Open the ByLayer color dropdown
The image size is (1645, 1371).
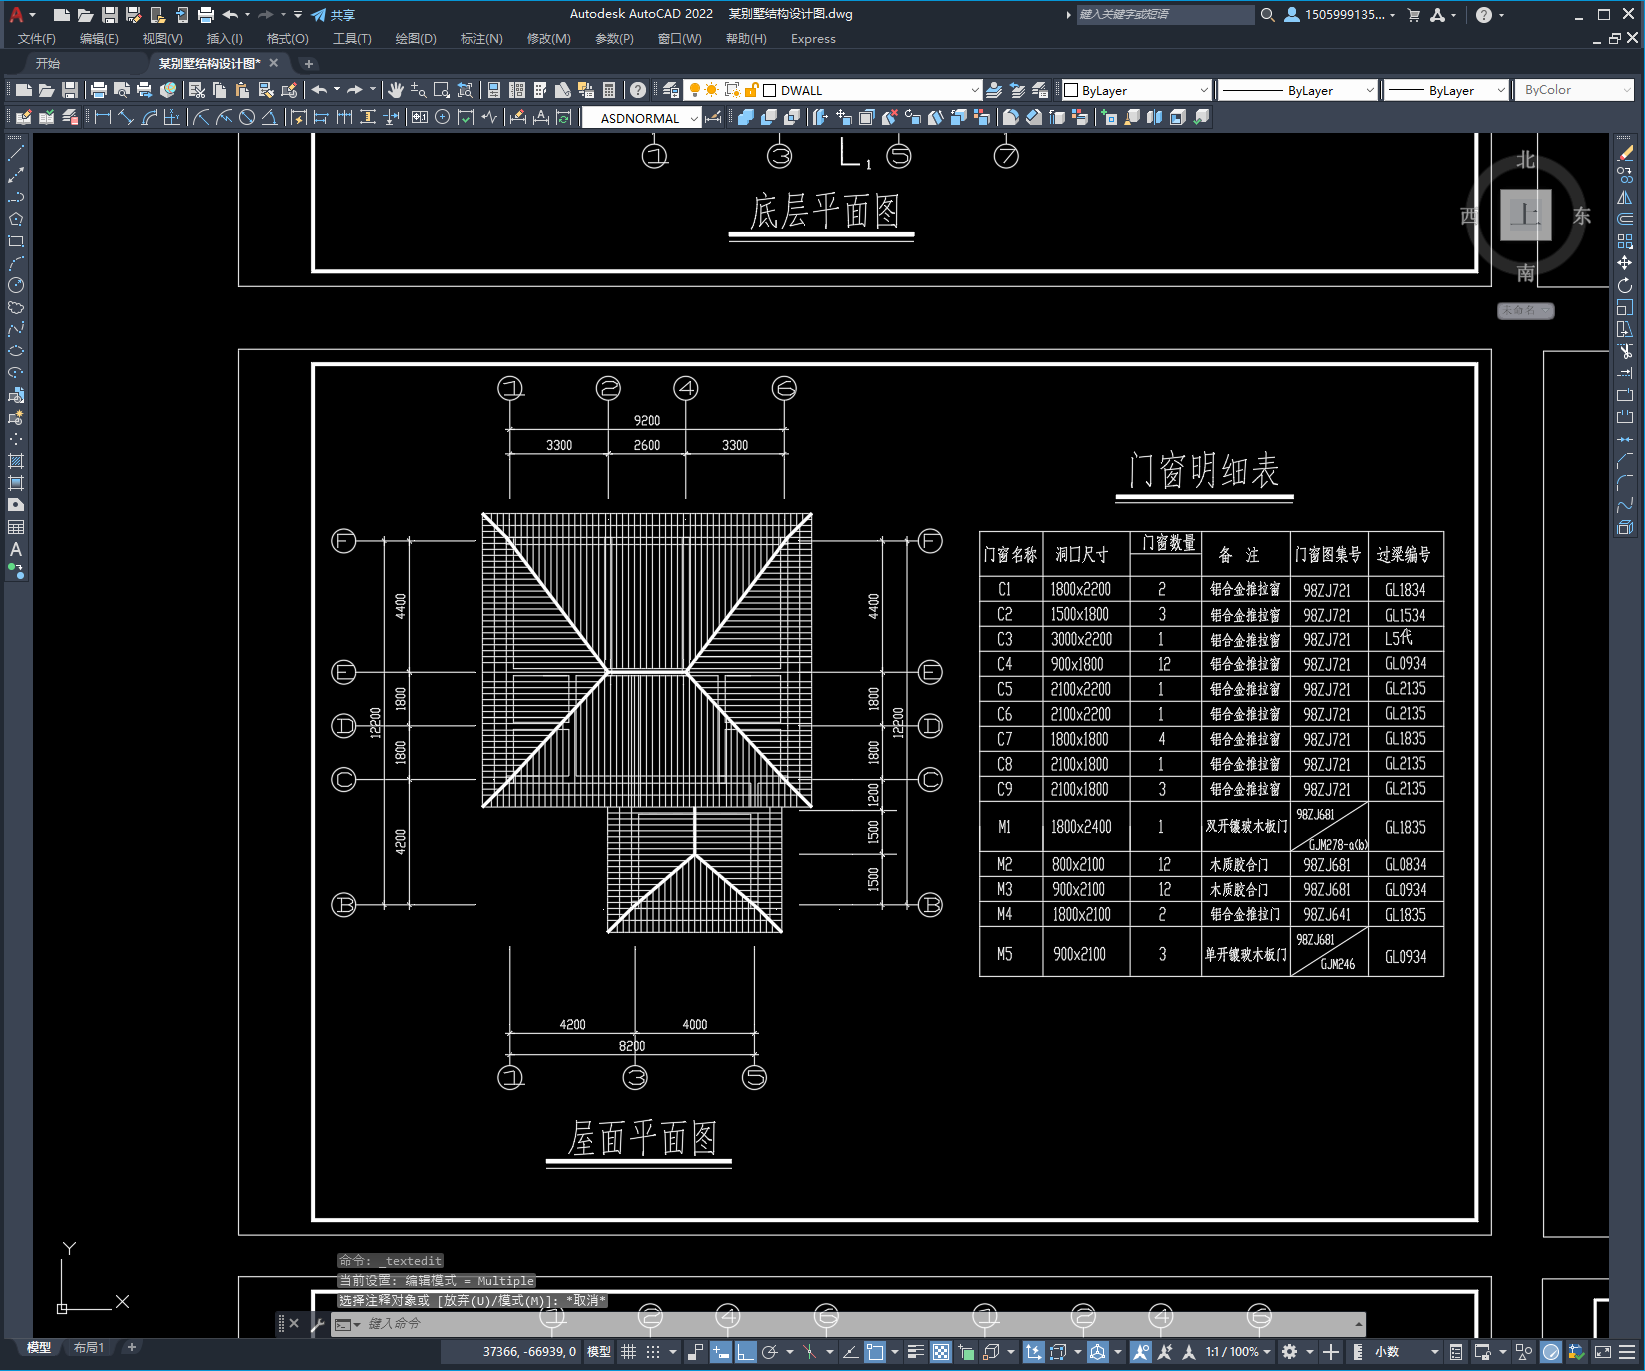pyautogui.click(x=1203, y=90)
